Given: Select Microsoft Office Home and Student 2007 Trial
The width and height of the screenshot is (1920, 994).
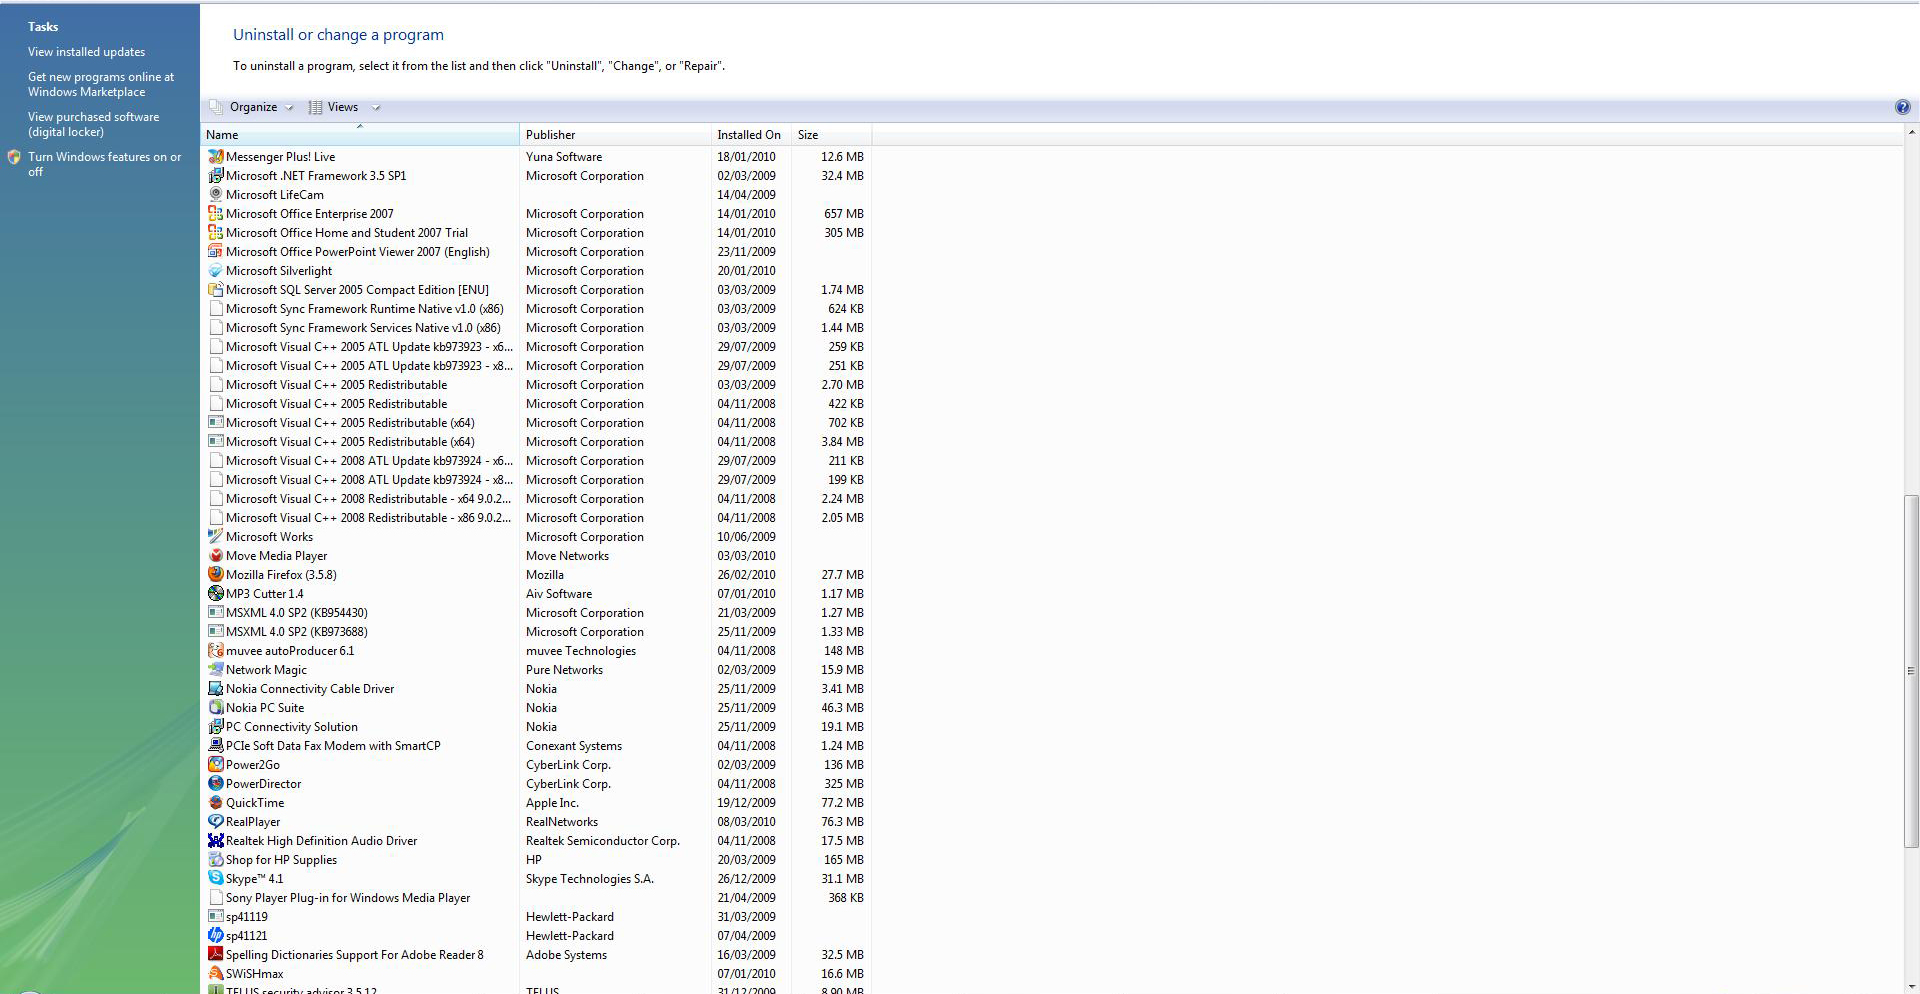Looking at the screenshot, I should (x=347, y=232).
